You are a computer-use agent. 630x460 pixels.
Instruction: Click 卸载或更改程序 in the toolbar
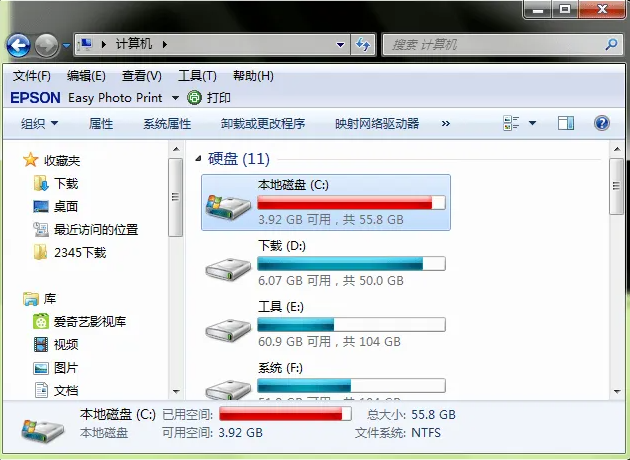pyautogui.click(x=263, y=123)
